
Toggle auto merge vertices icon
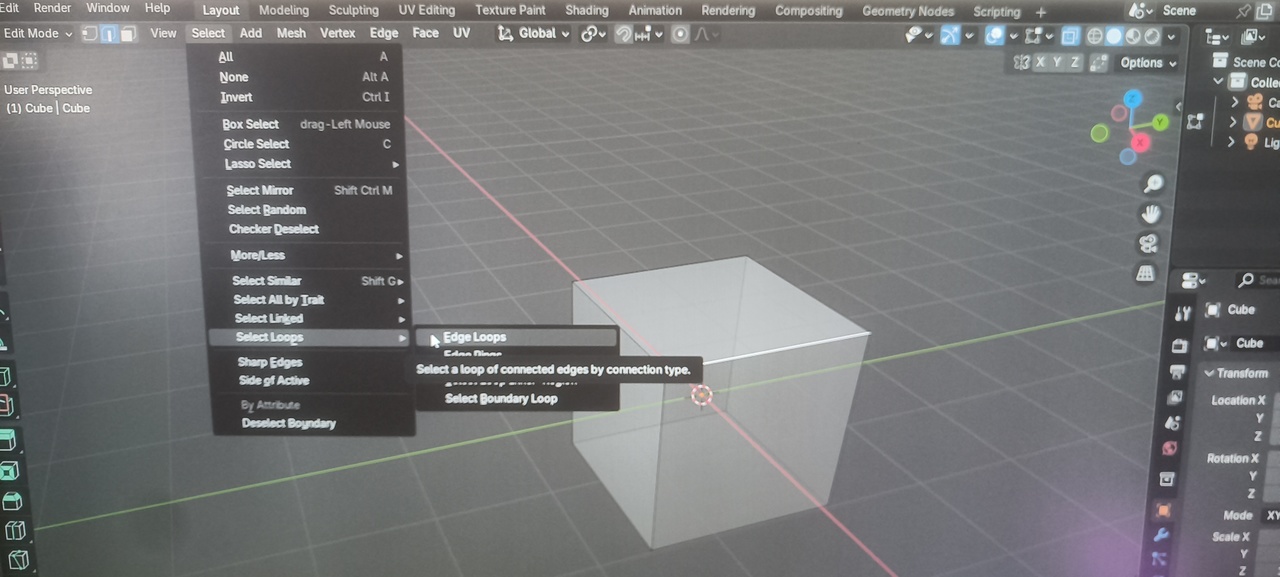1099,62
